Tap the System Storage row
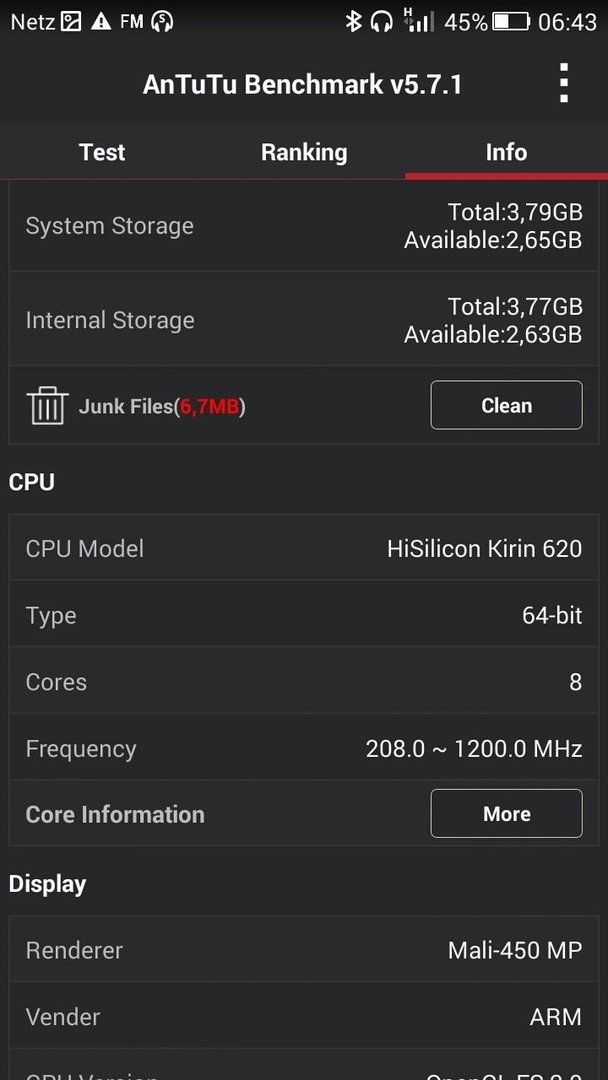This screenshot has height=1080, width=608. (x=304, y=226)
